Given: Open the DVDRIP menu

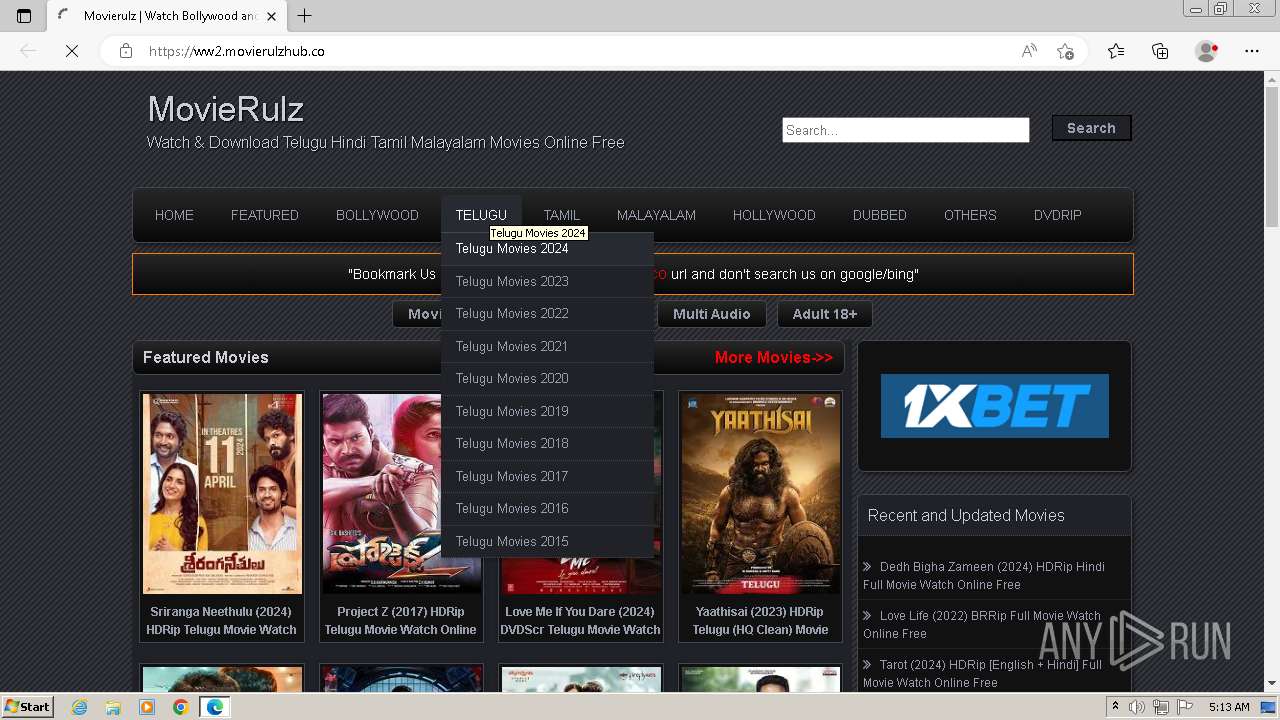Looking at the screenshot, I should pos(1058,215).
